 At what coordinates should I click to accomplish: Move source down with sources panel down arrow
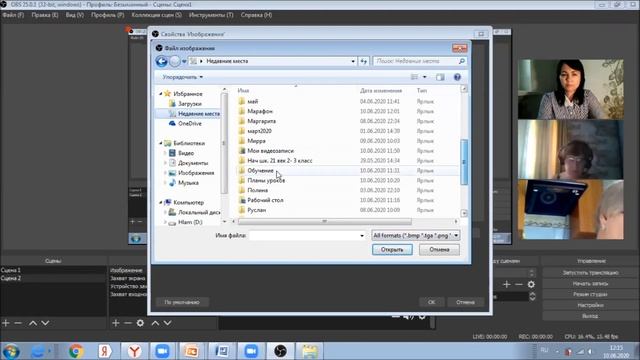click(167, 323)
